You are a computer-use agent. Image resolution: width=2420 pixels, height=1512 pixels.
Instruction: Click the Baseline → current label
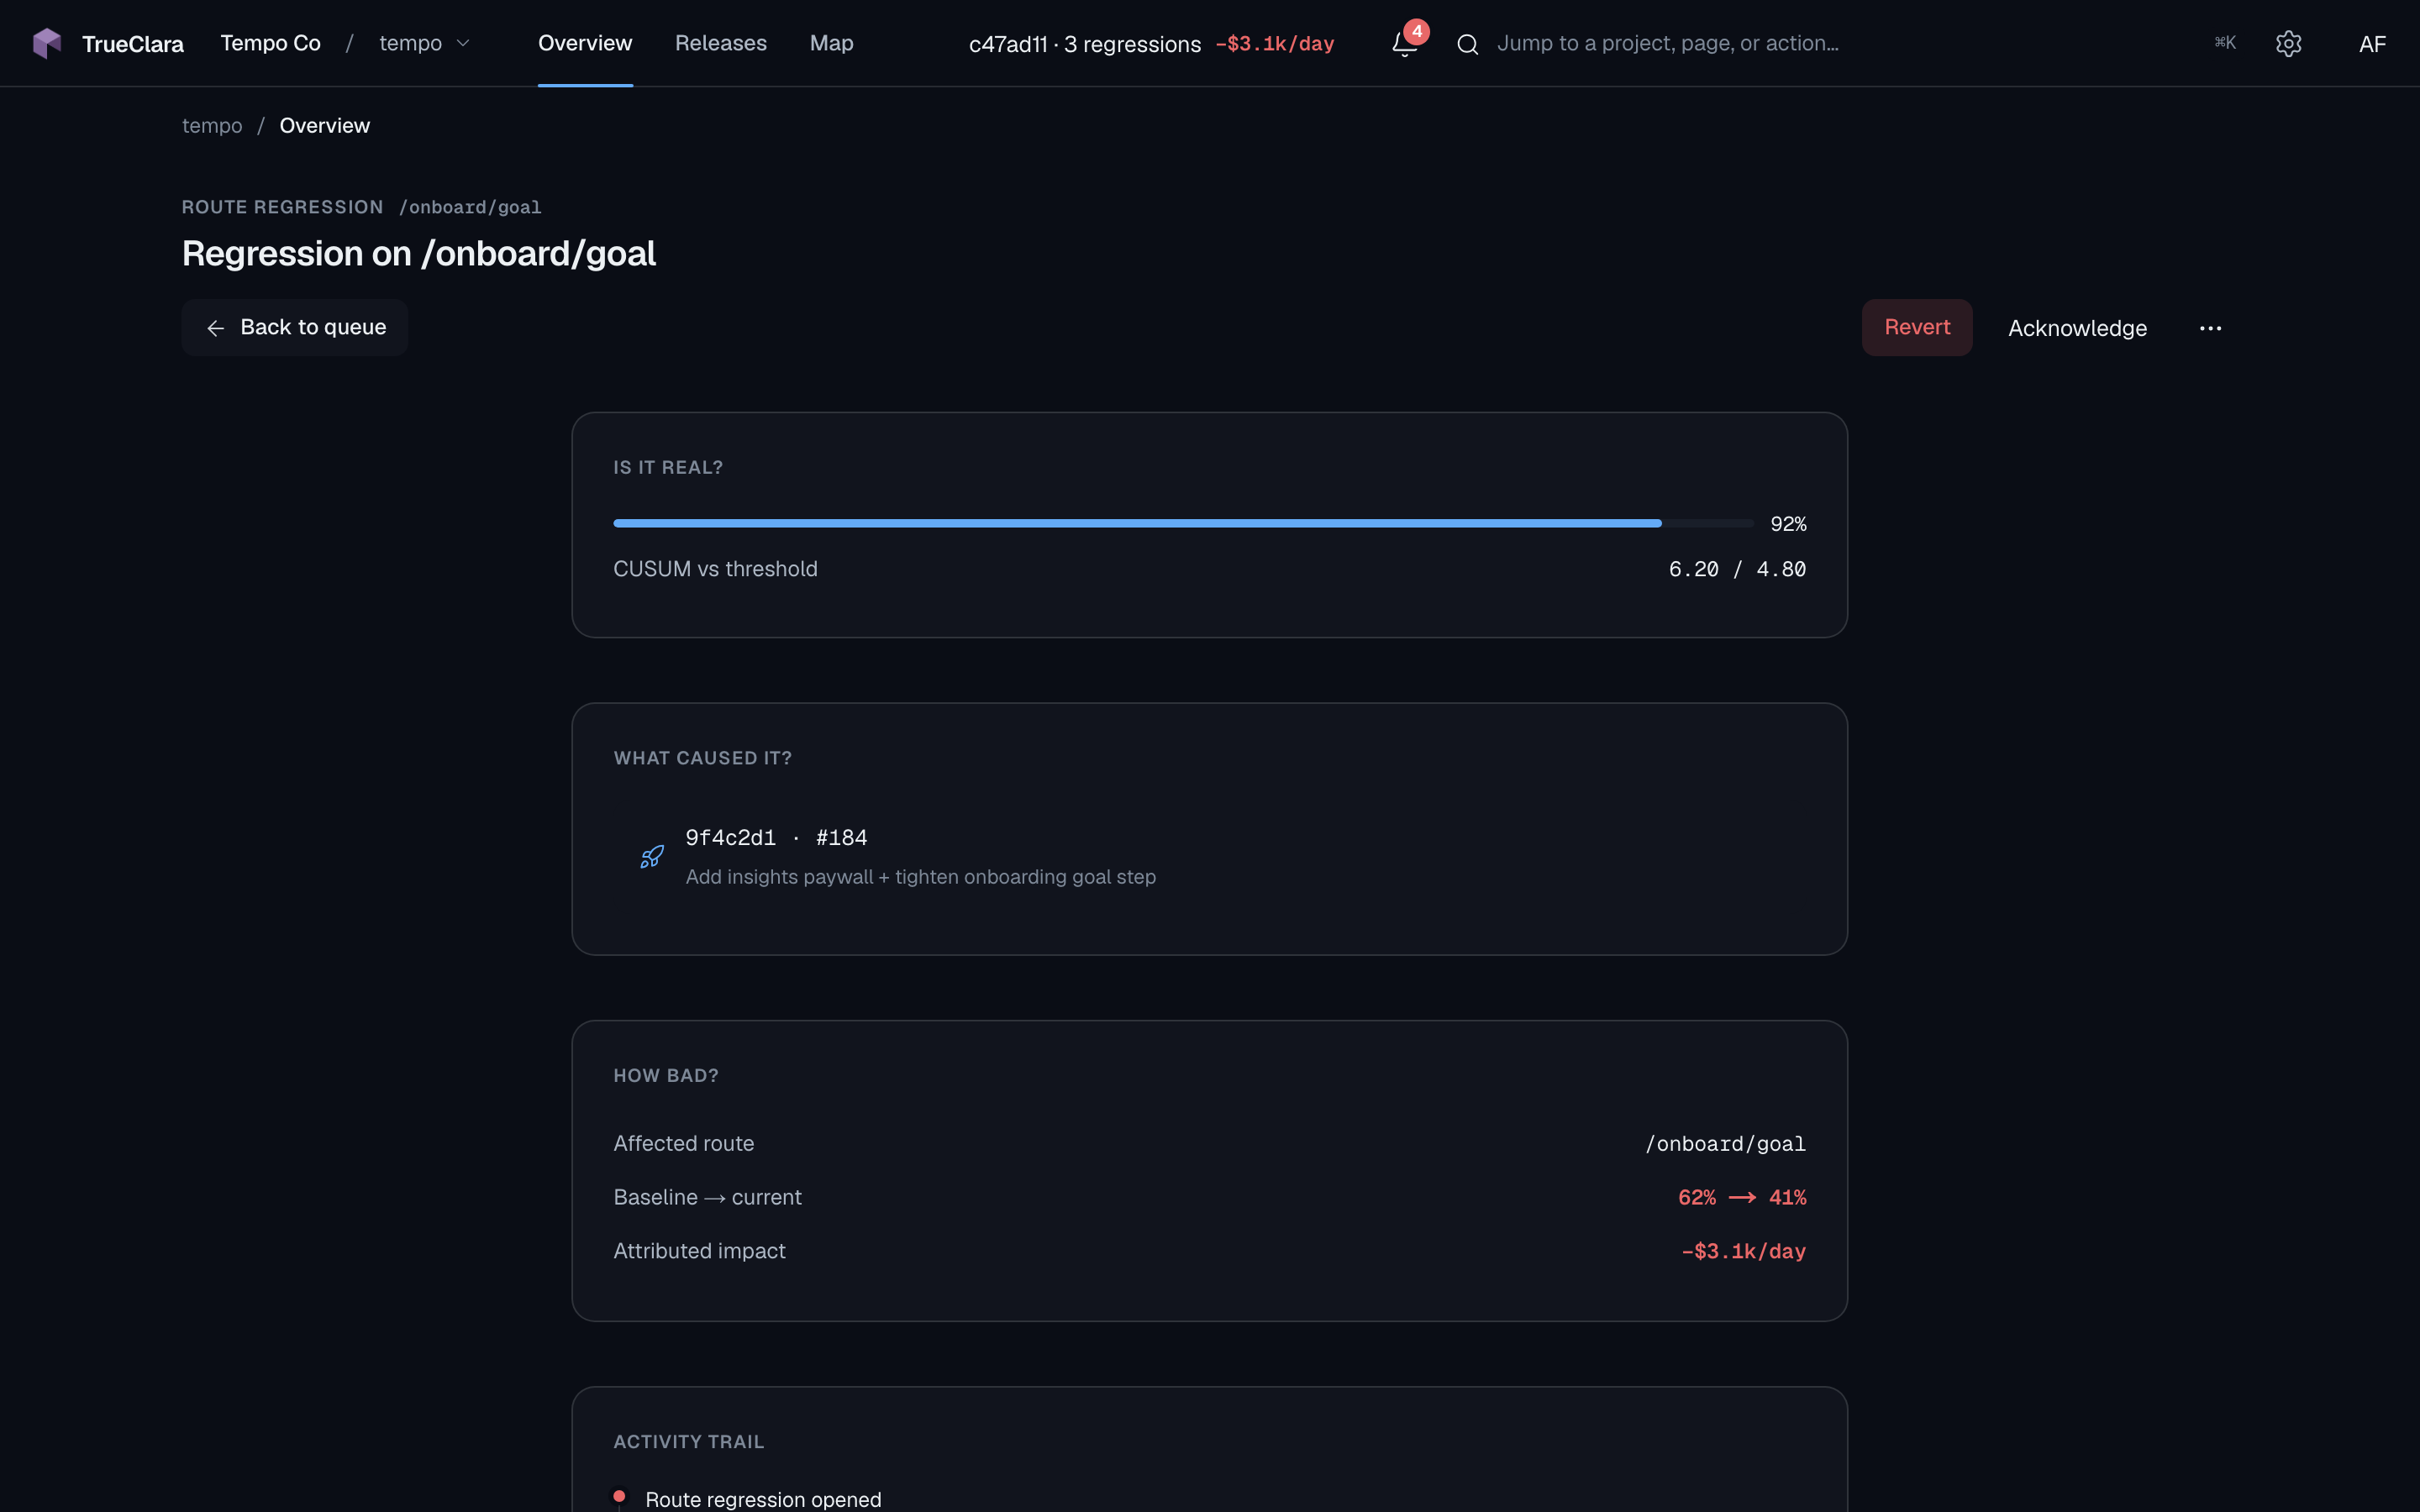707,1198
